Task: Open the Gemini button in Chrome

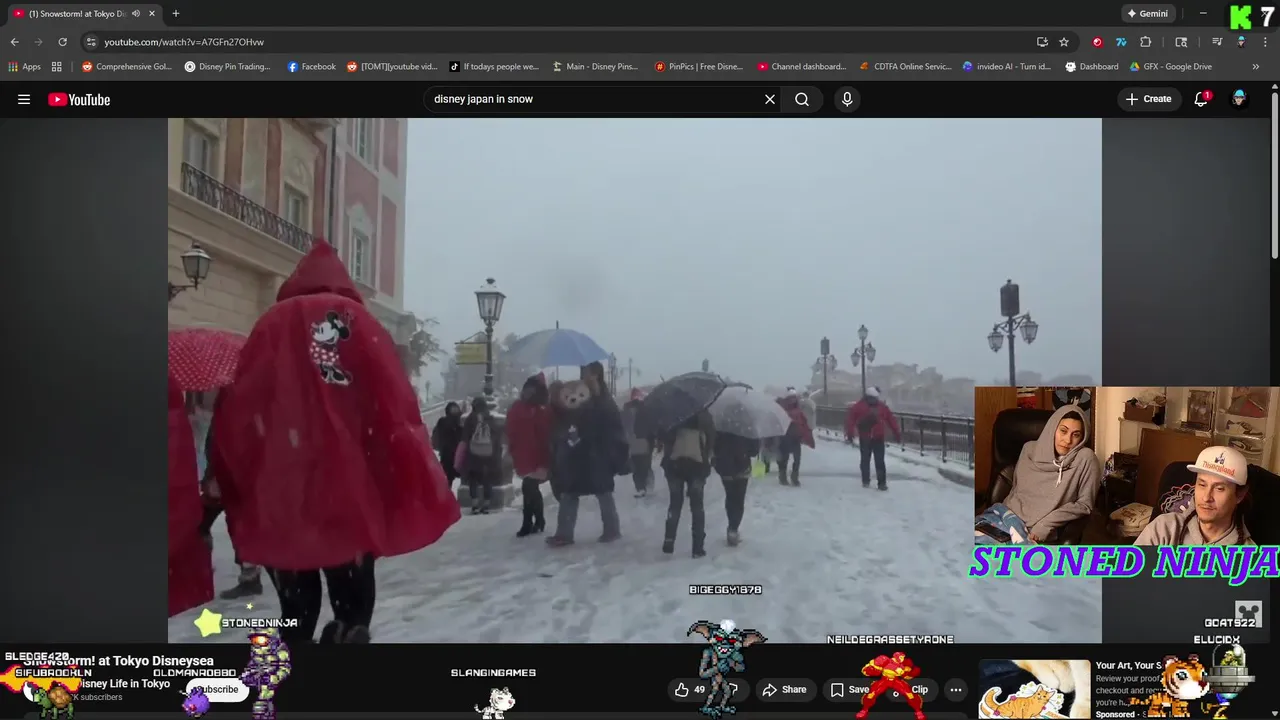Action: point(1147,14)
